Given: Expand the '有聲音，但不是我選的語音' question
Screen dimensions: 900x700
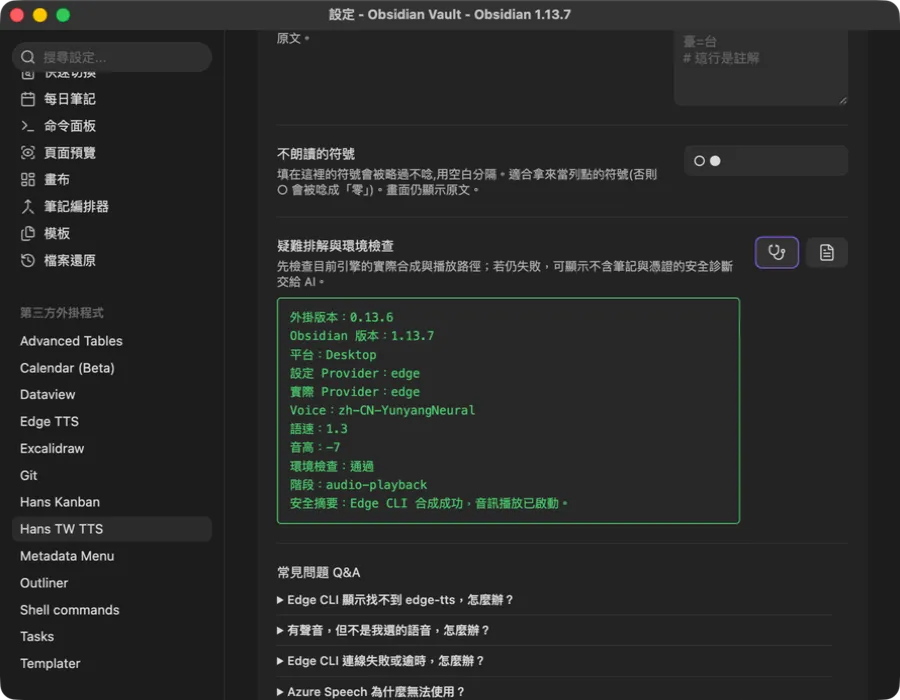Looking at the screenshot, I should 383,631.
